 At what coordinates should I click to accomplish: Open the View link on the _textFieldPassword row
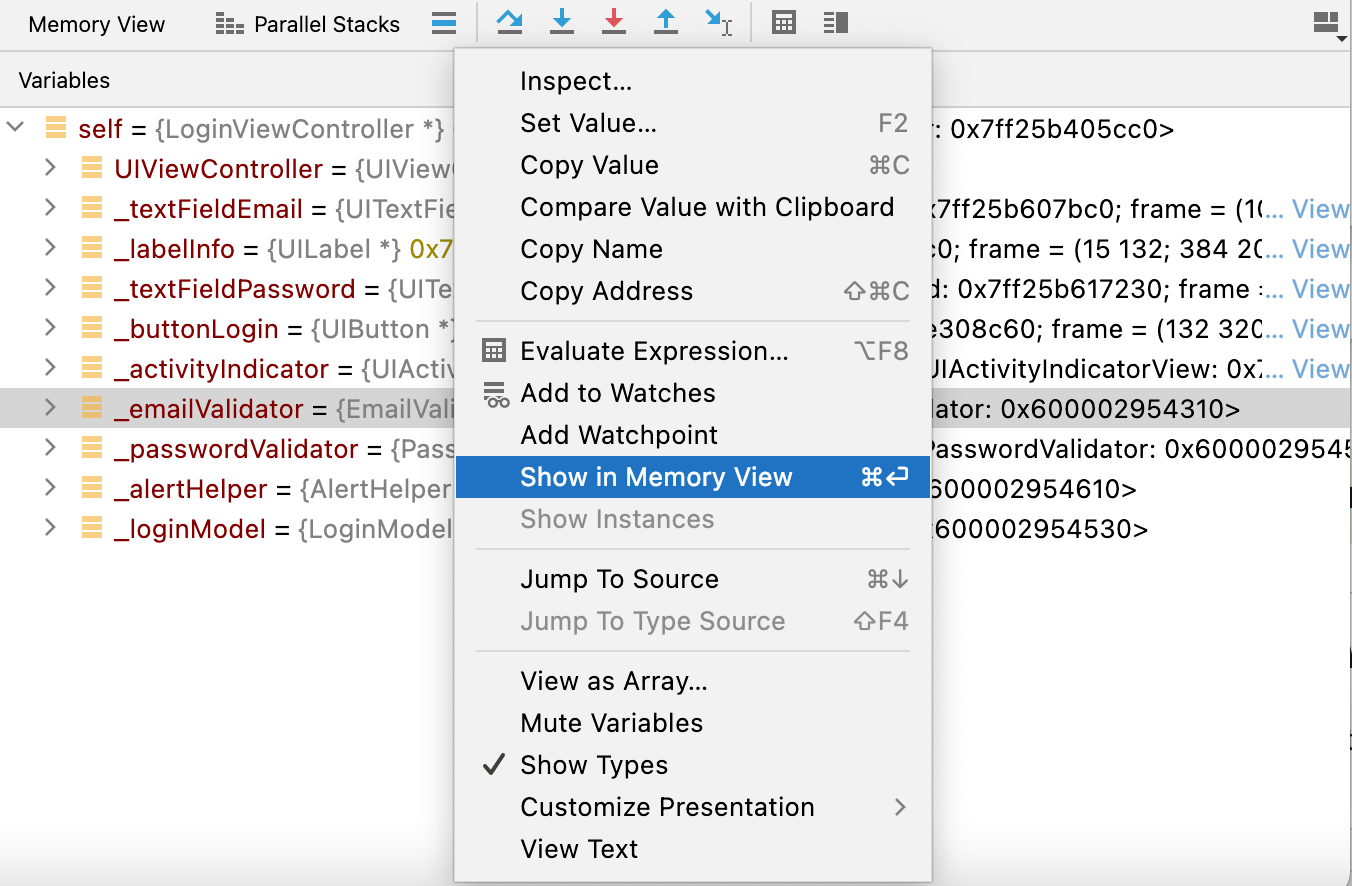pos(1320,289)
